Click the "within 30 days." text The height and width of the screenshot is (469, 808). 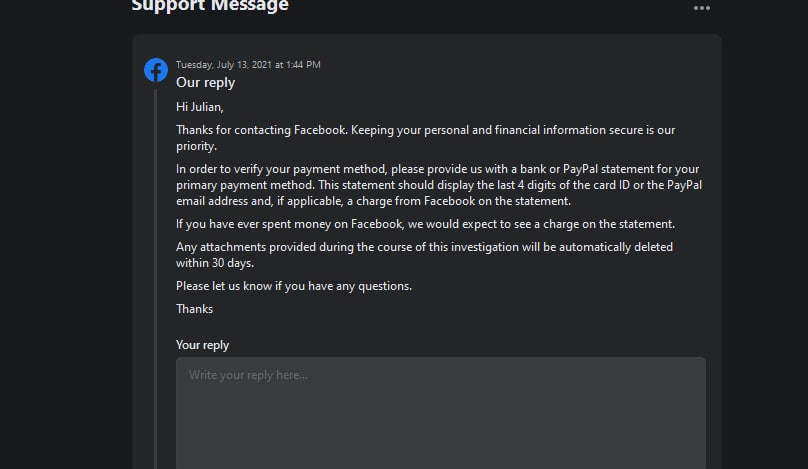(215, 263)
